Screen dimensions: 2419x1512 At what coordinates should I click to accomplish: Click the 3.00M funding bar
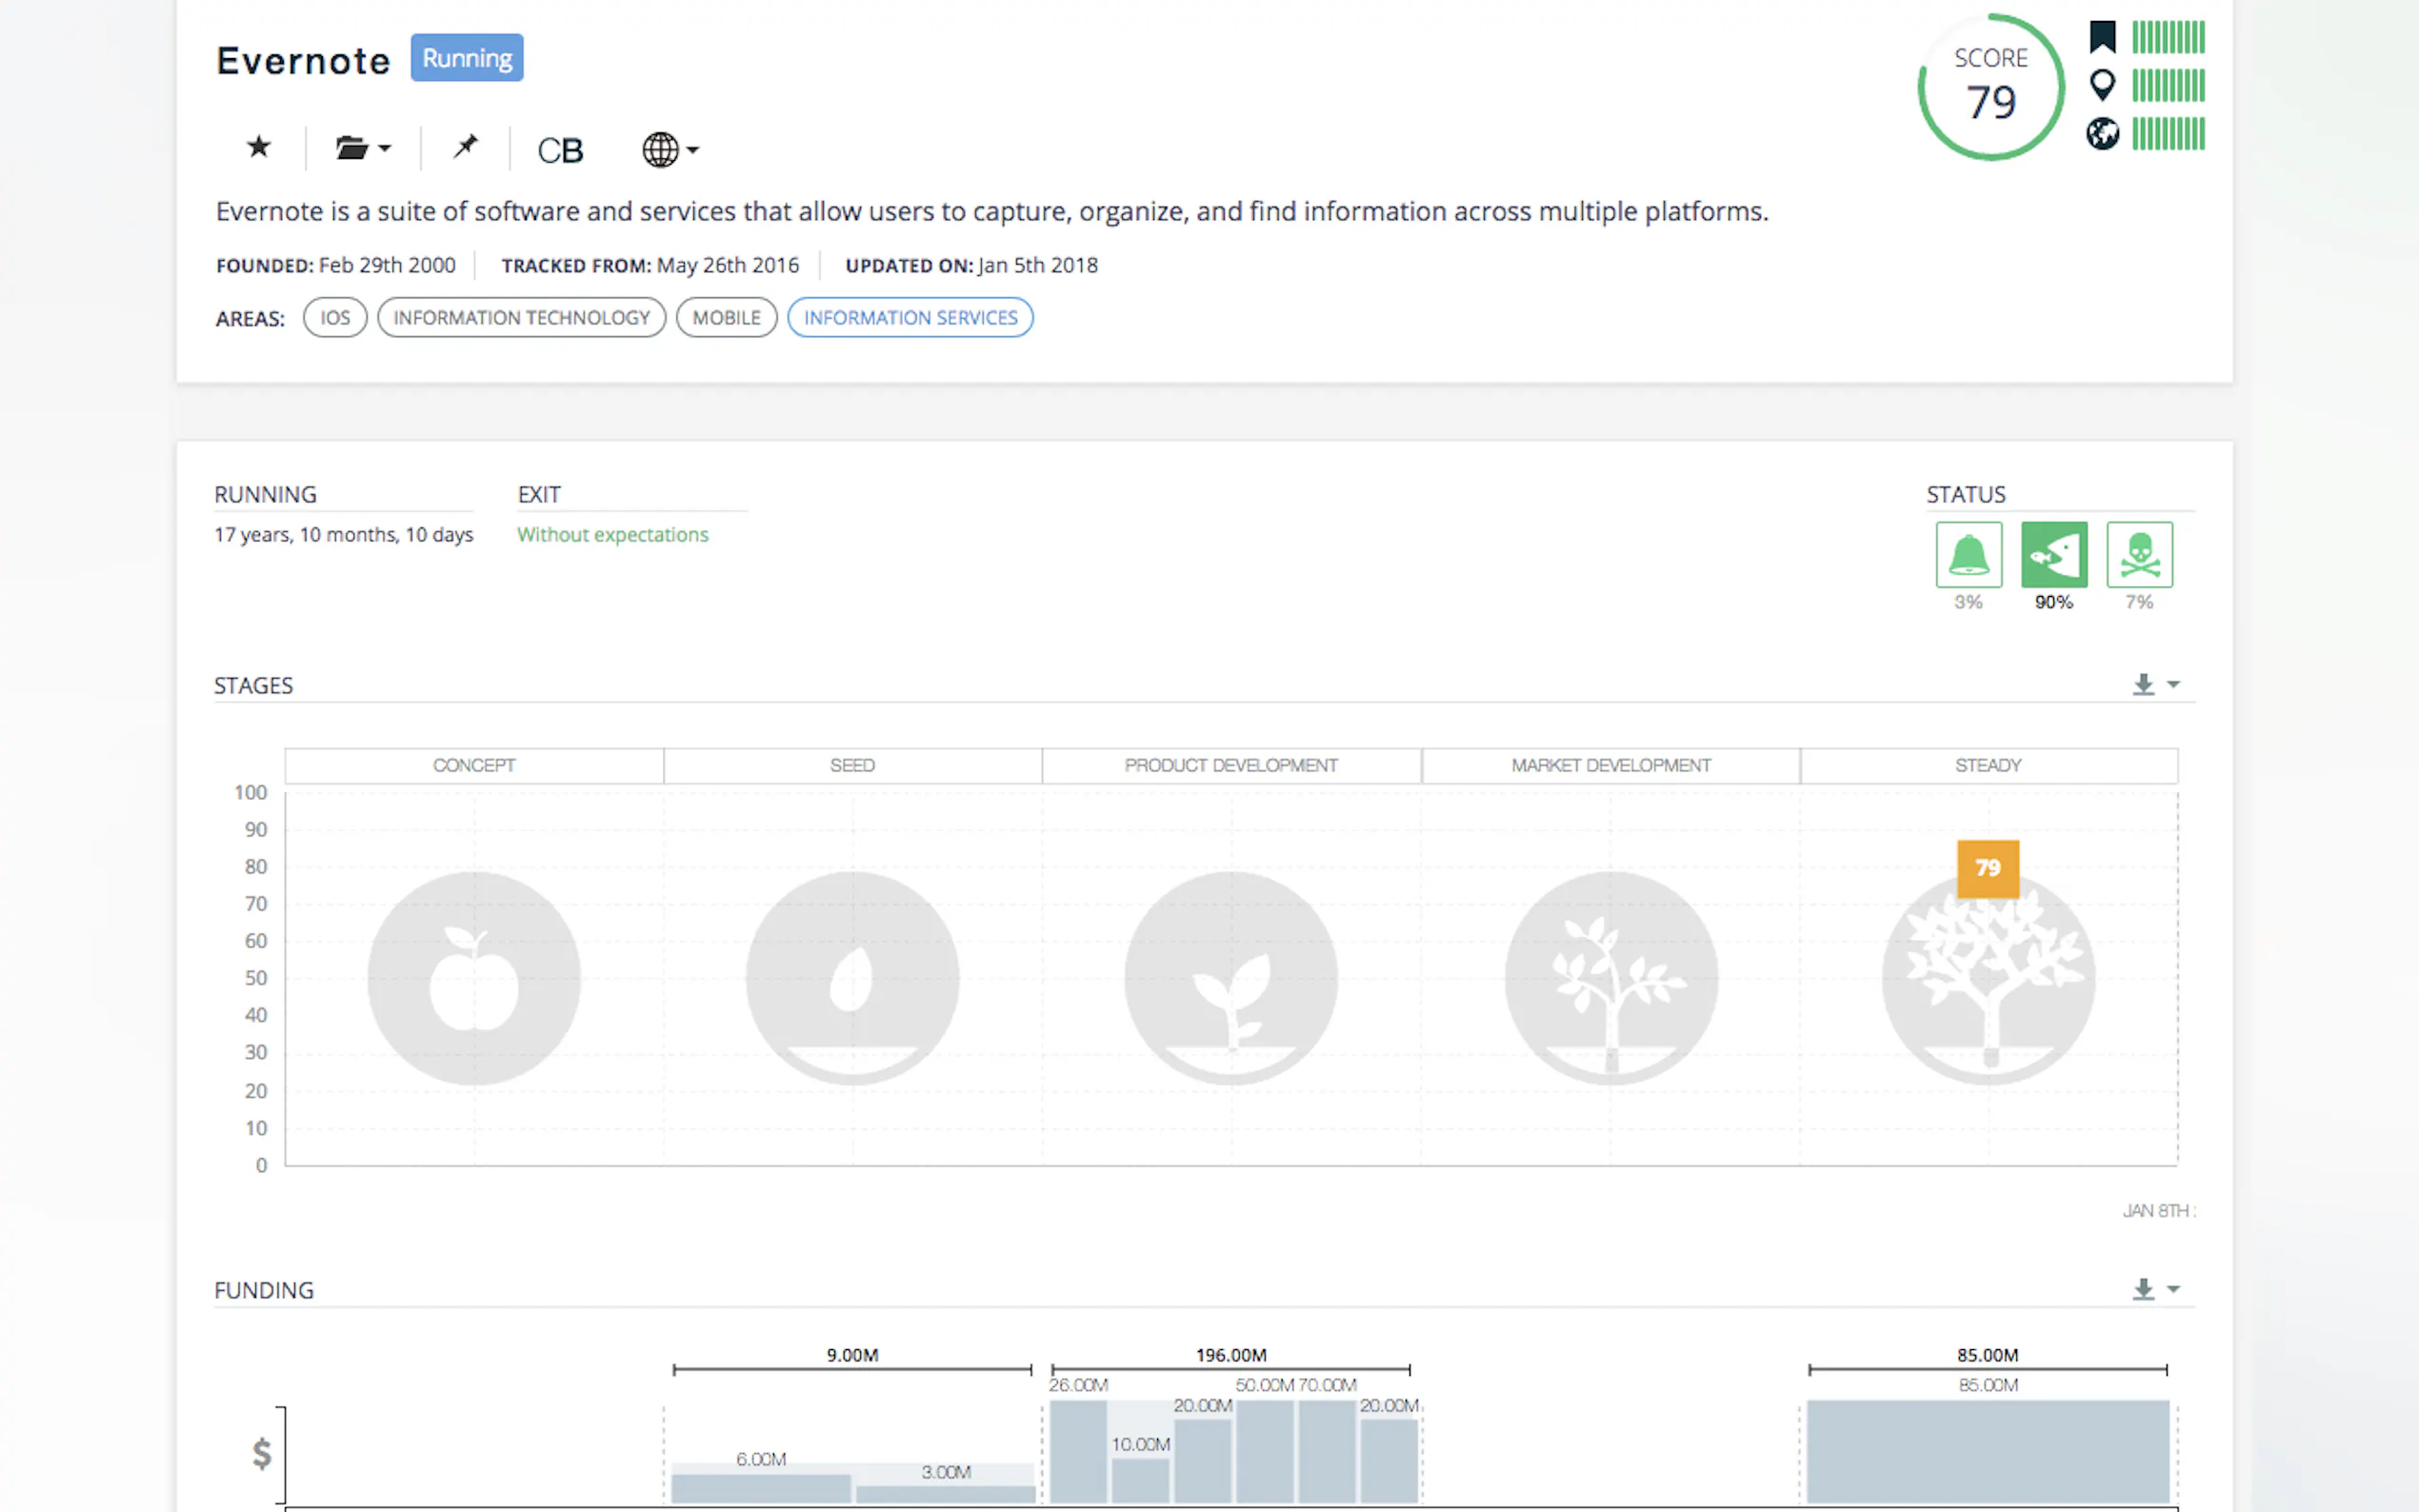coord(946,1494)
